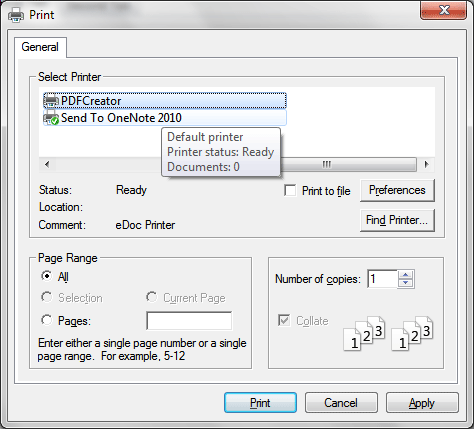This screenshot has height=429, width=474.
Task: Open printer Preferences
Action: point(397,190)
